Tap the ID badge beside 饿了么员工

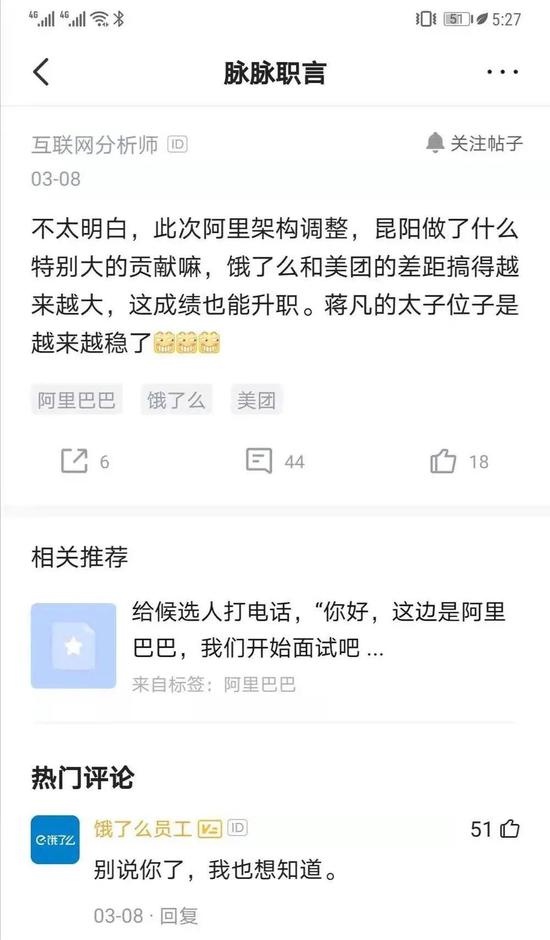pos(238,828)
